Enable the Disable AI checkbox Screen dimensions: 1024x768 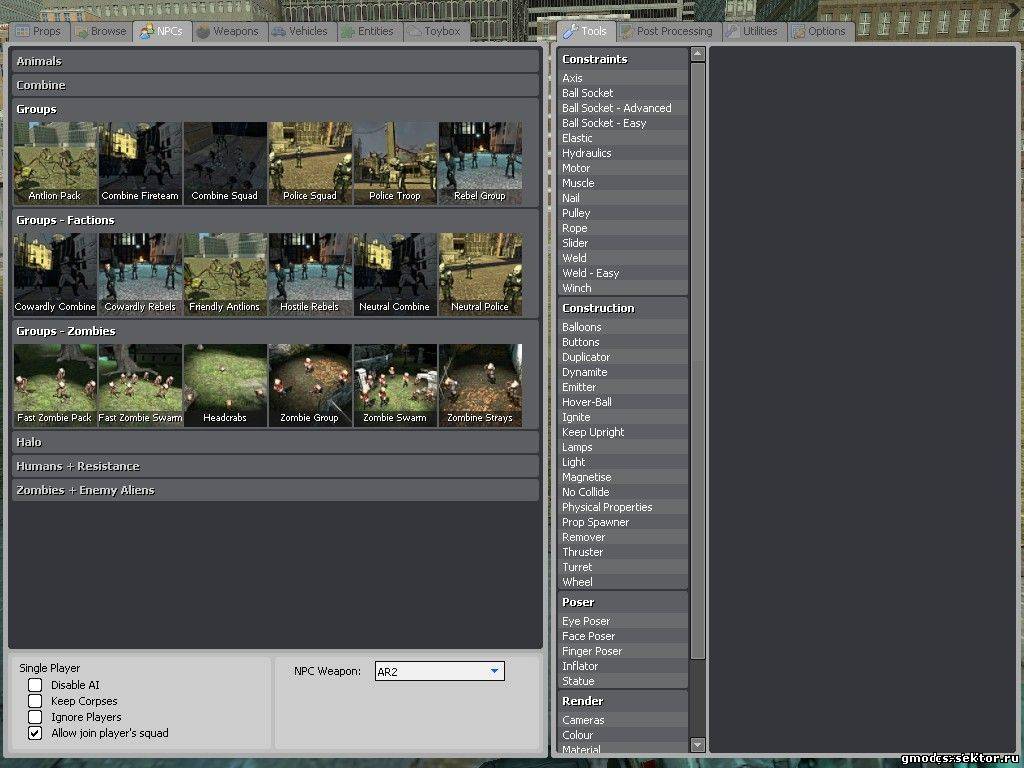click(x=35, y=684)
